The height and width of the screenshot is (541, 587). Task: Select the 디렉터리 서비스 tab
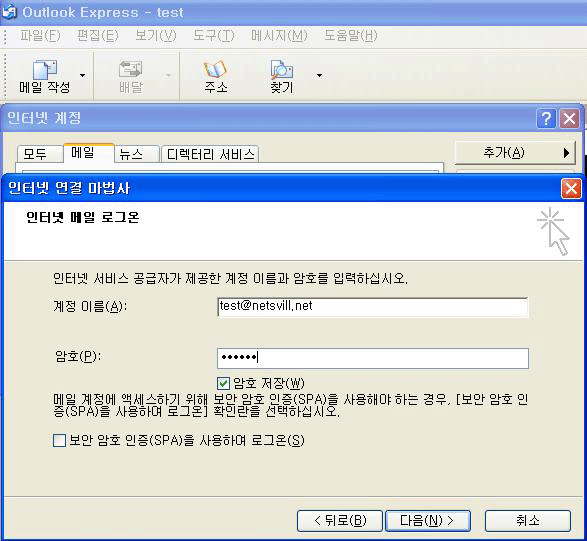tap(210, 154)
